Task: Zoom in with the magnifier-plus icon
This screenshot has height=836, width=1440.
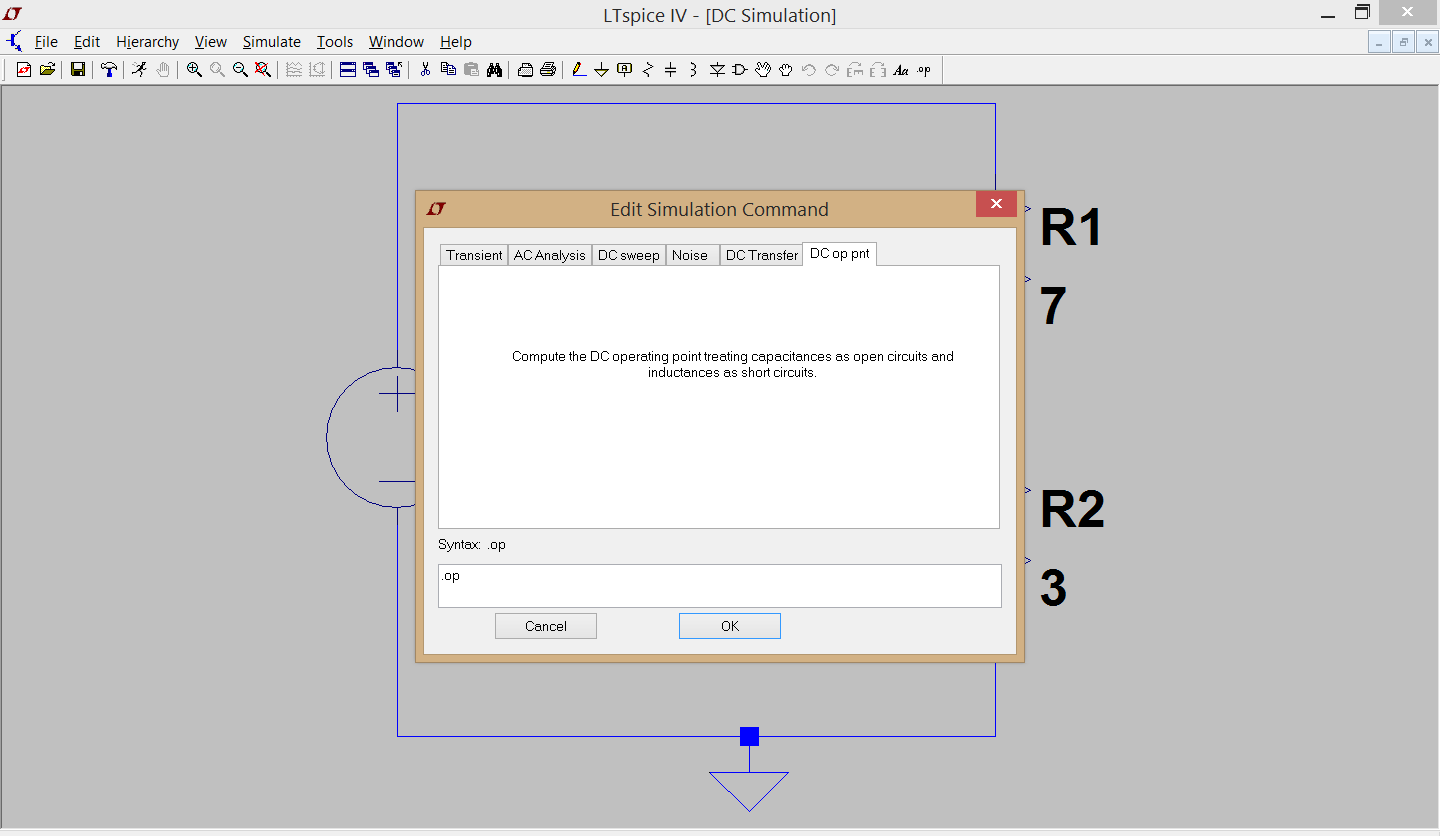Action: pos(194,70)
